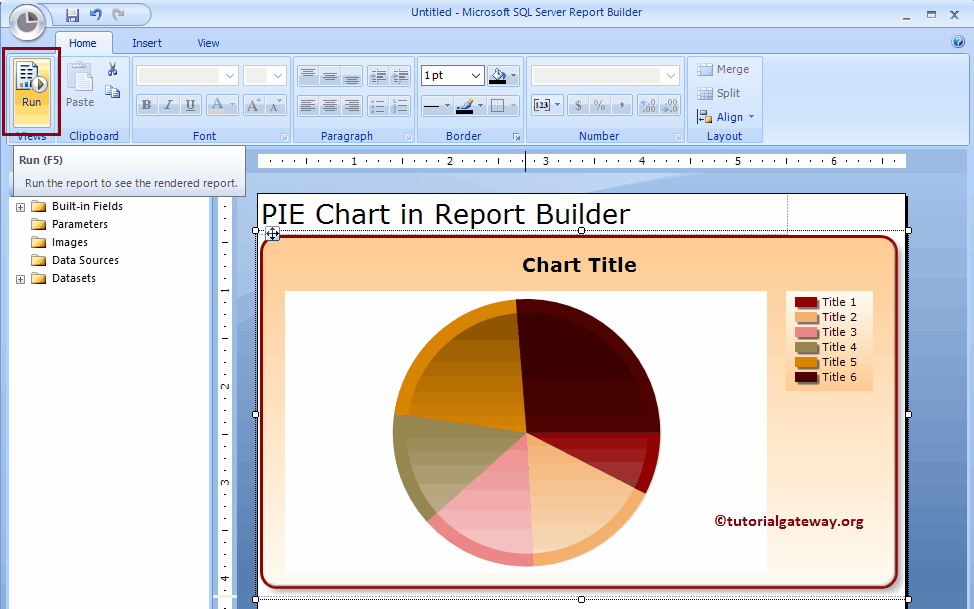The height and width of the screenshot is (609, 974).
Task: Open the number format combo box
Action: [605, 76]
